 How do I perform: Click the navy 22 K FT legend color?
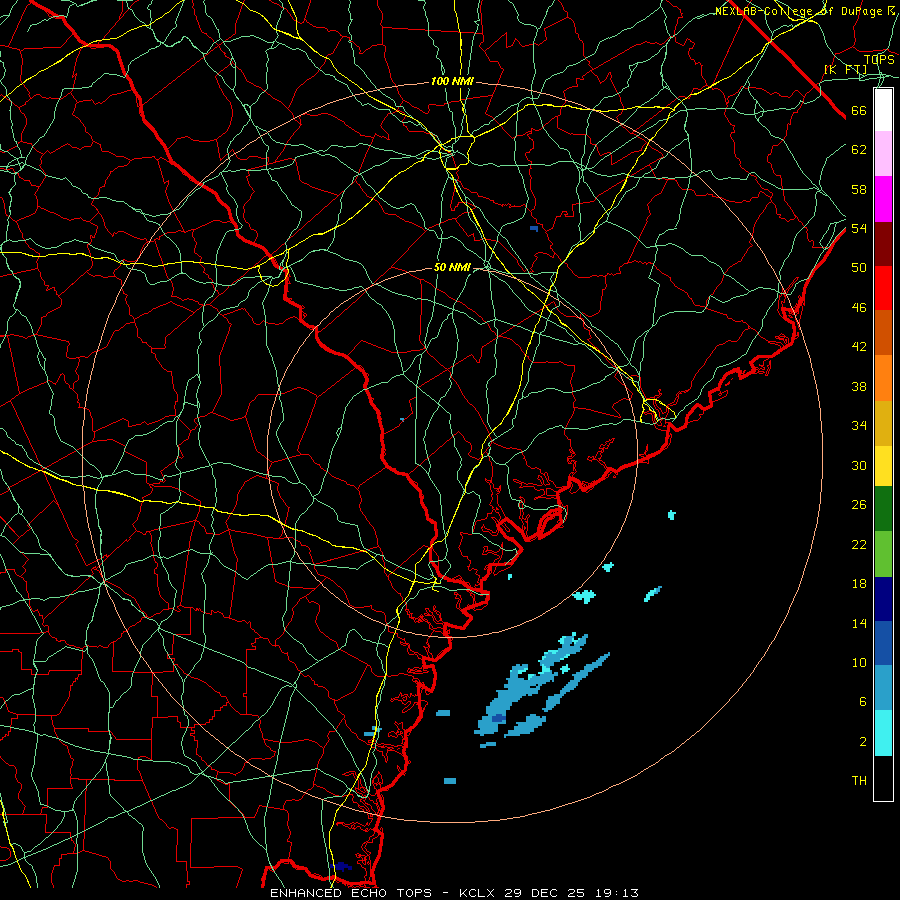click(x=883, y=599)
